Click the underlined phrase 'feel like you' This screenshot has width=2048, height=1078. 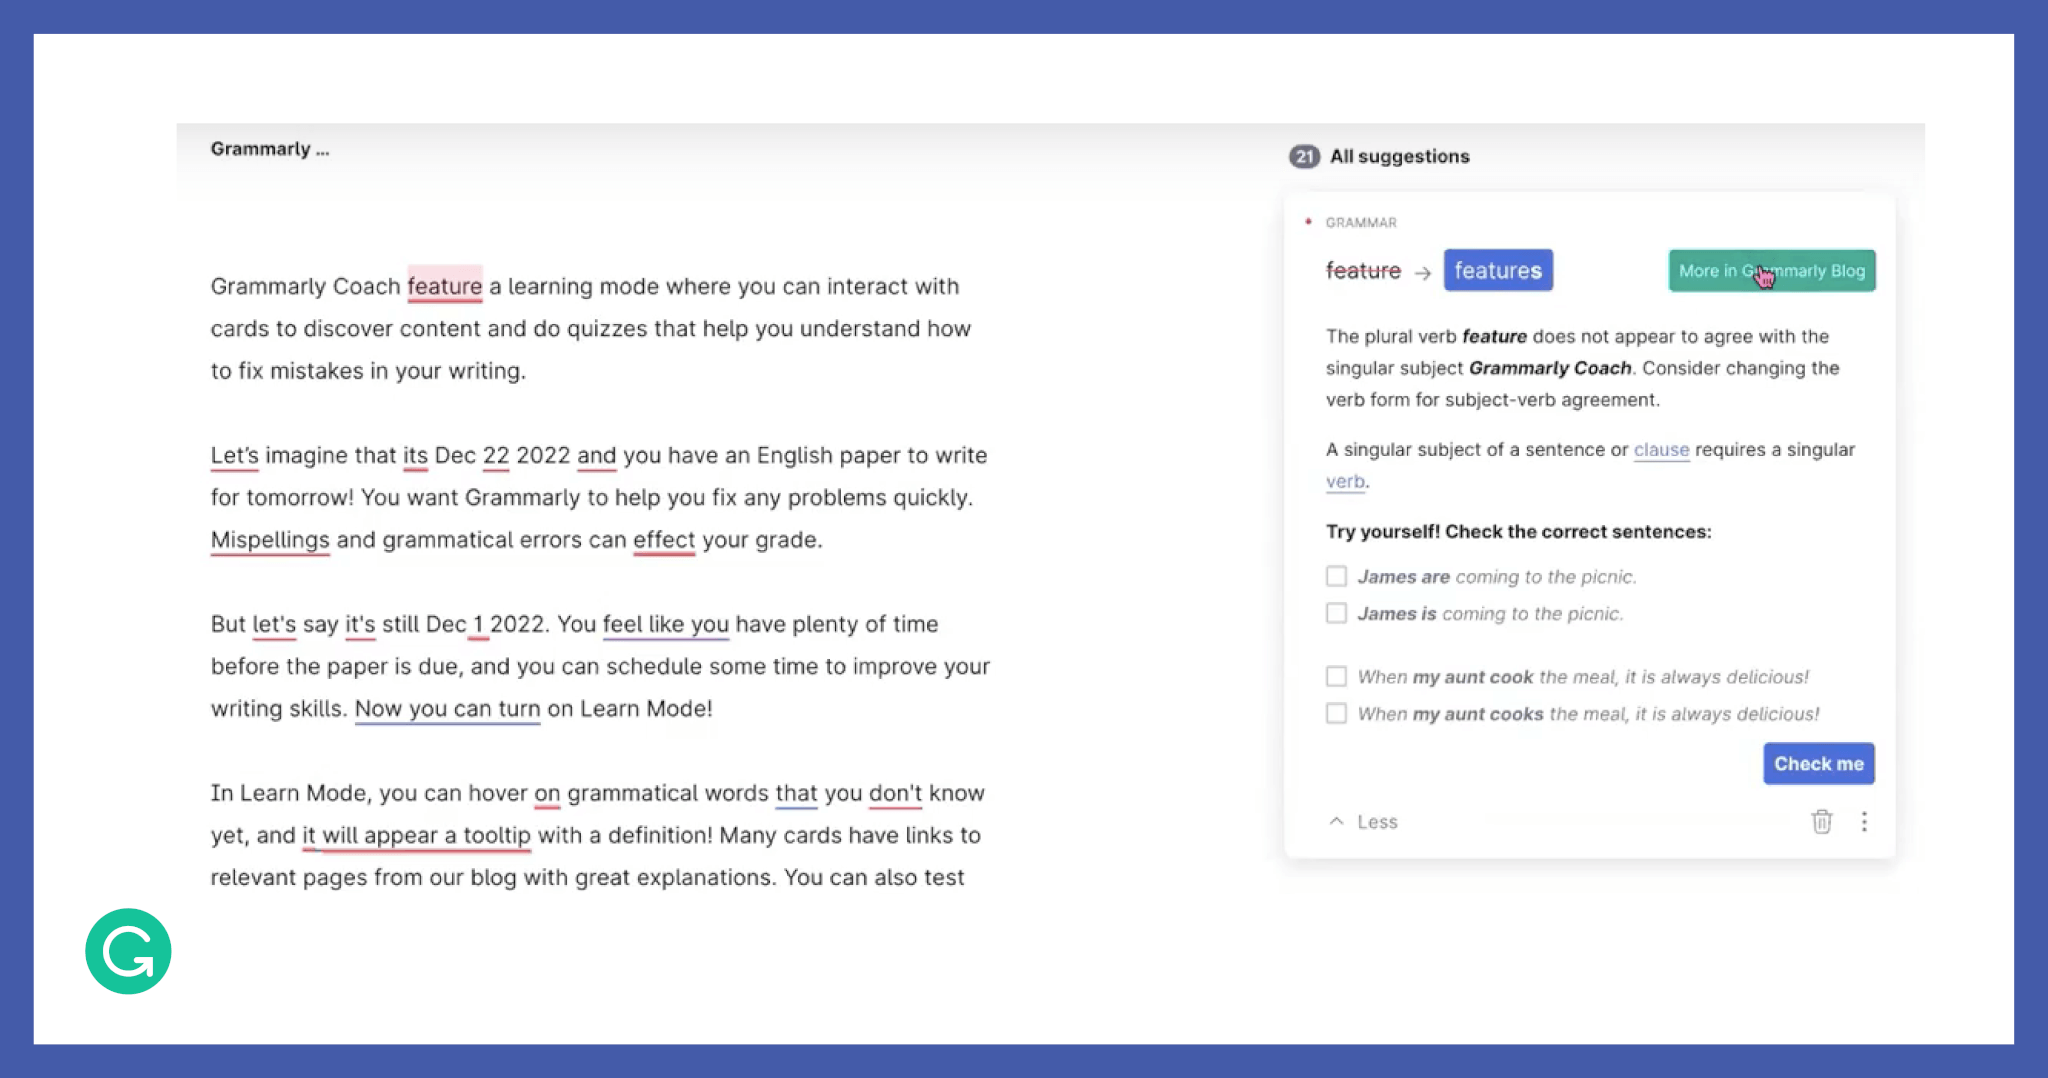(x=666, y=625)
